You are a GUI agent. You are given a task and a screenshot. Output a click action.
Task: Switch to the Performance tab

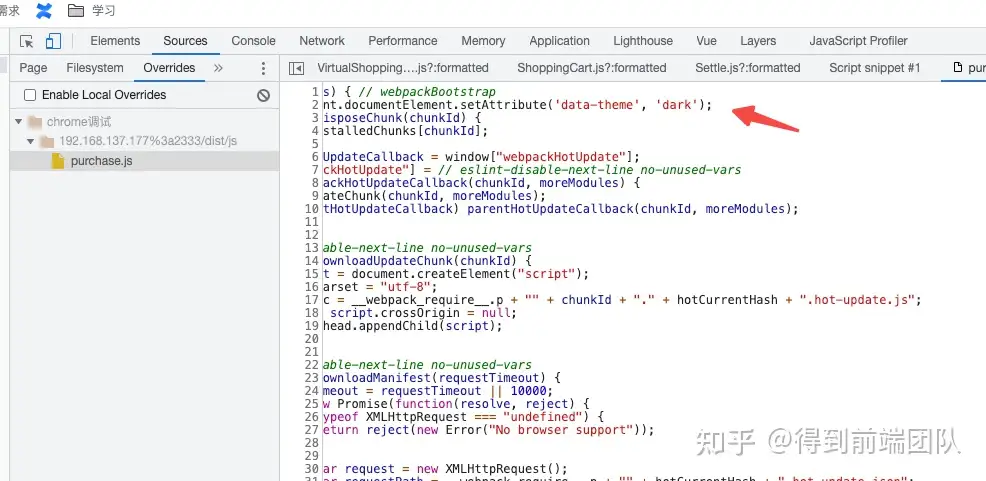point(402,41)
